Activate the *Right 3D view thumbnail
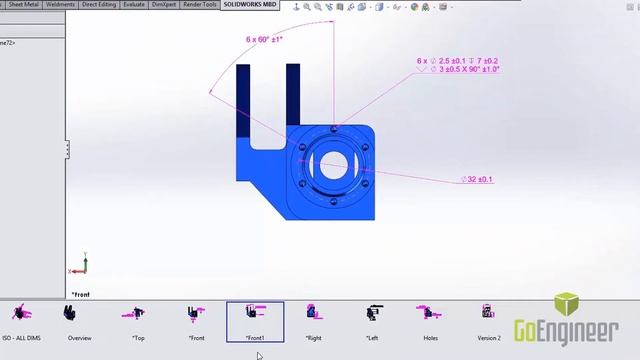The width and height of the screenshot is (640, 360). [x=313, y=322]
